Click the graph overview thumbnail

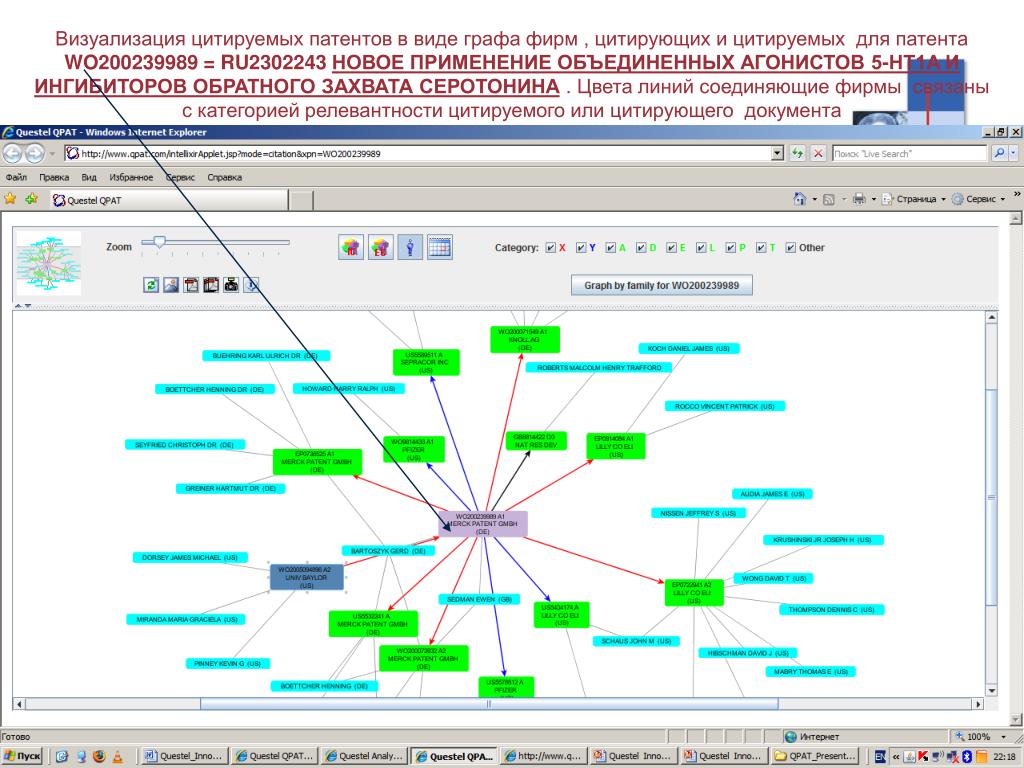tap(49, 263)
